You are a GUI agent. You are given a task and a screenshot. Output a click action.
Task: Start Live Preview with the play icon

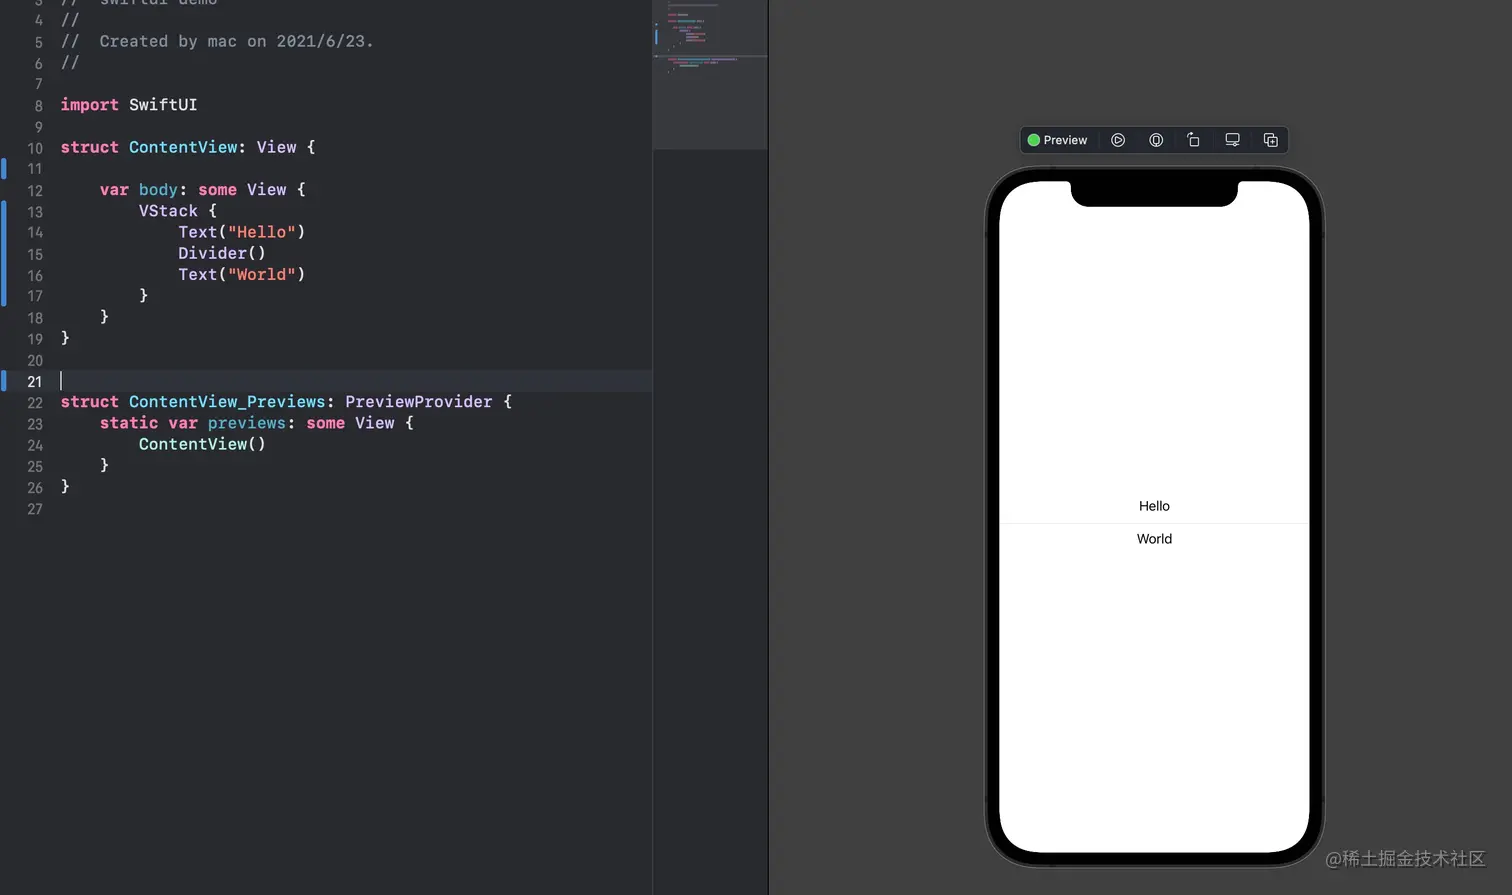coord(1118,140)
